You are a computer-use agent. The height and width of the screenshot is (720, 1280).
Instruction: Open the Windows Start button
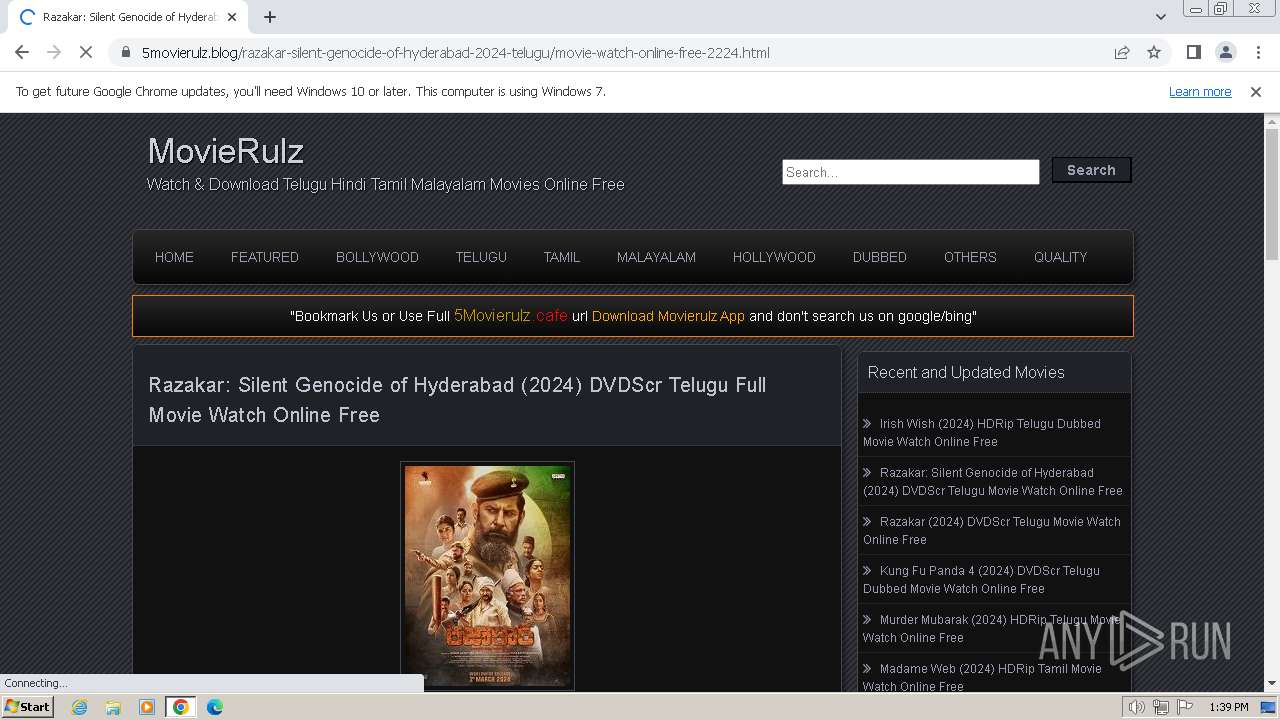pyautogui.click(x=27, y=706)
